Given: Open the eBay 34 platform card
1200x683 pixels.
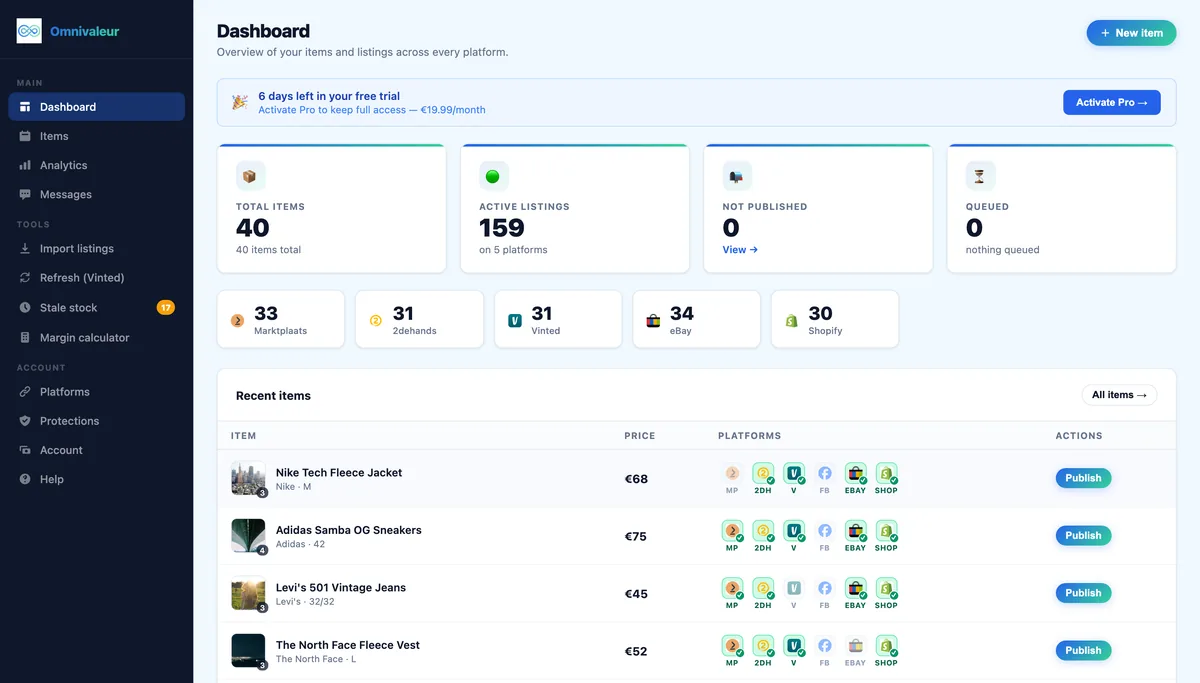Looking at the screenshot, I should pos(697,320).
